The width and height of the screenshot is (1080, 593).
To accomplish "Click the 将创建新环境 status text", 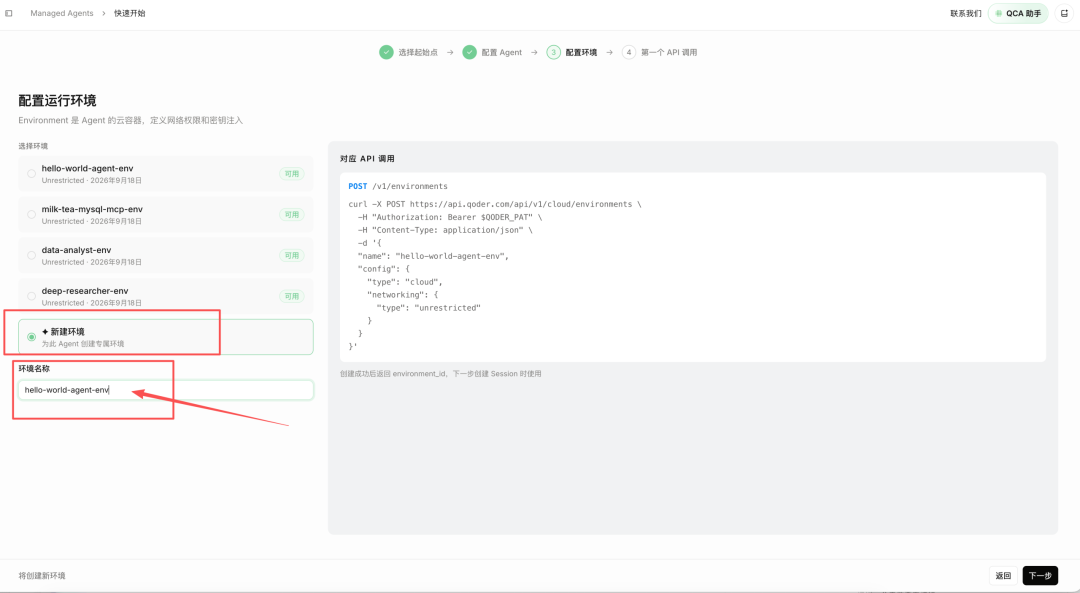I will click(x=42, y=576).
